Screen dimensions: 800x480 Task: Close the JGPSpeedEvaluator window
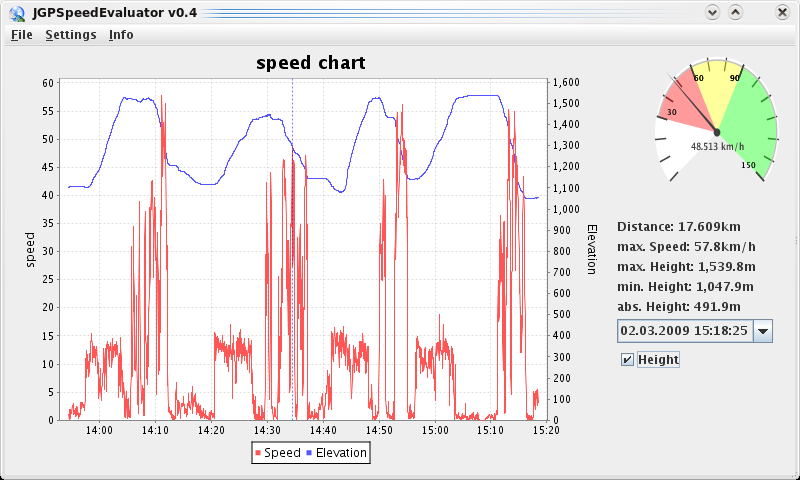coord(779,12)
